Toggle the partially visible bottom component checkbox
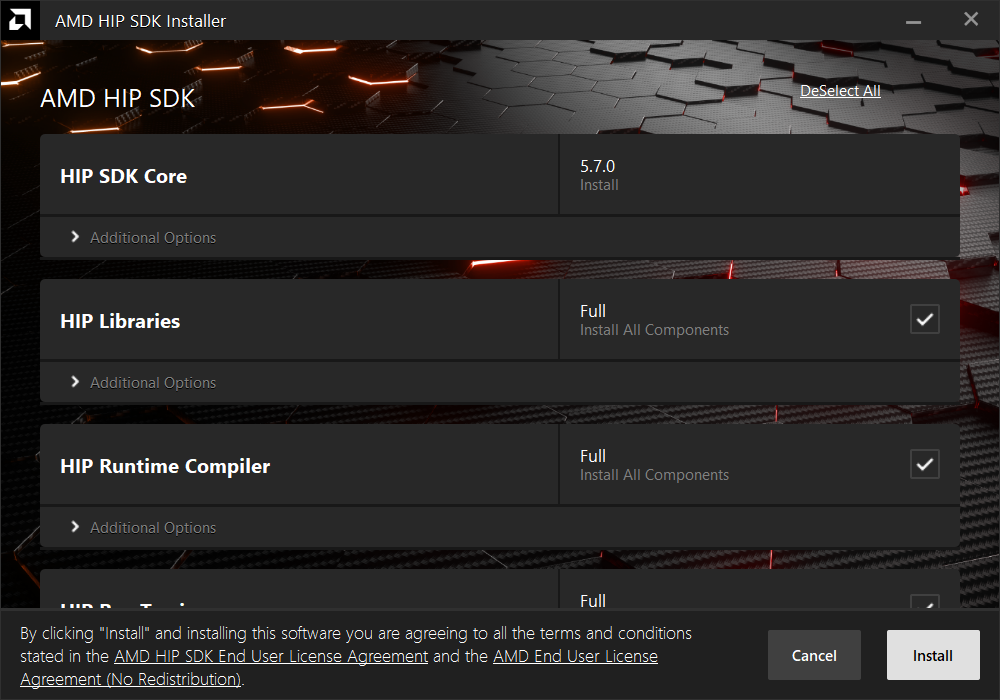The height and width of the screenshot is (700, 1000). (x=925, y=601)
